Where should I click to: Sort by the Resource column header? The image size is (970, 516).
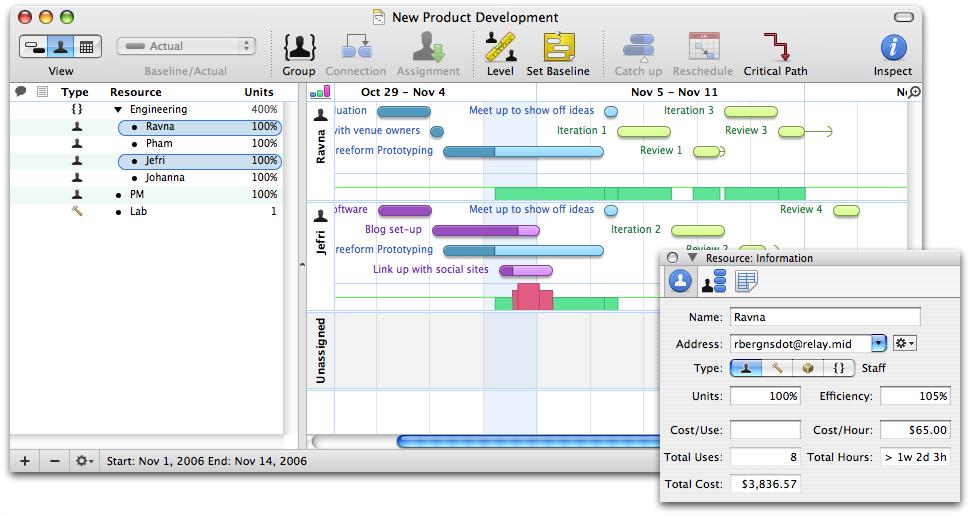pyautogui.click(x=135, y=92)
